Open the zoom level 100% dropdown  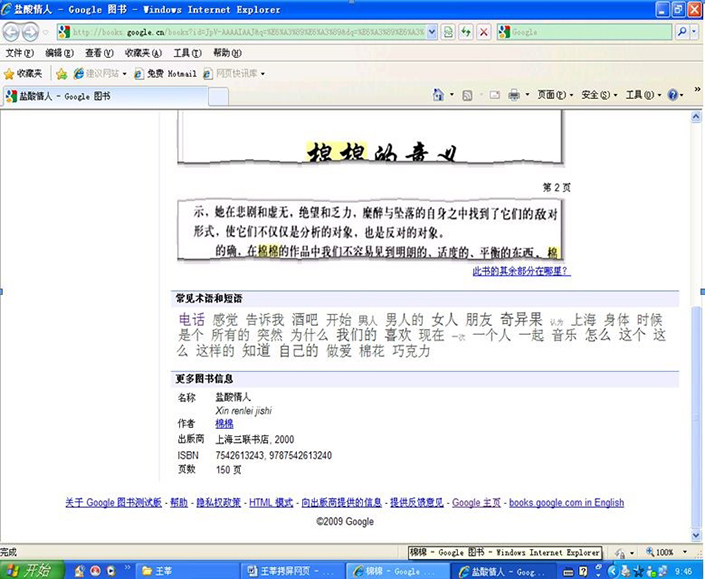tap(685, 552)
